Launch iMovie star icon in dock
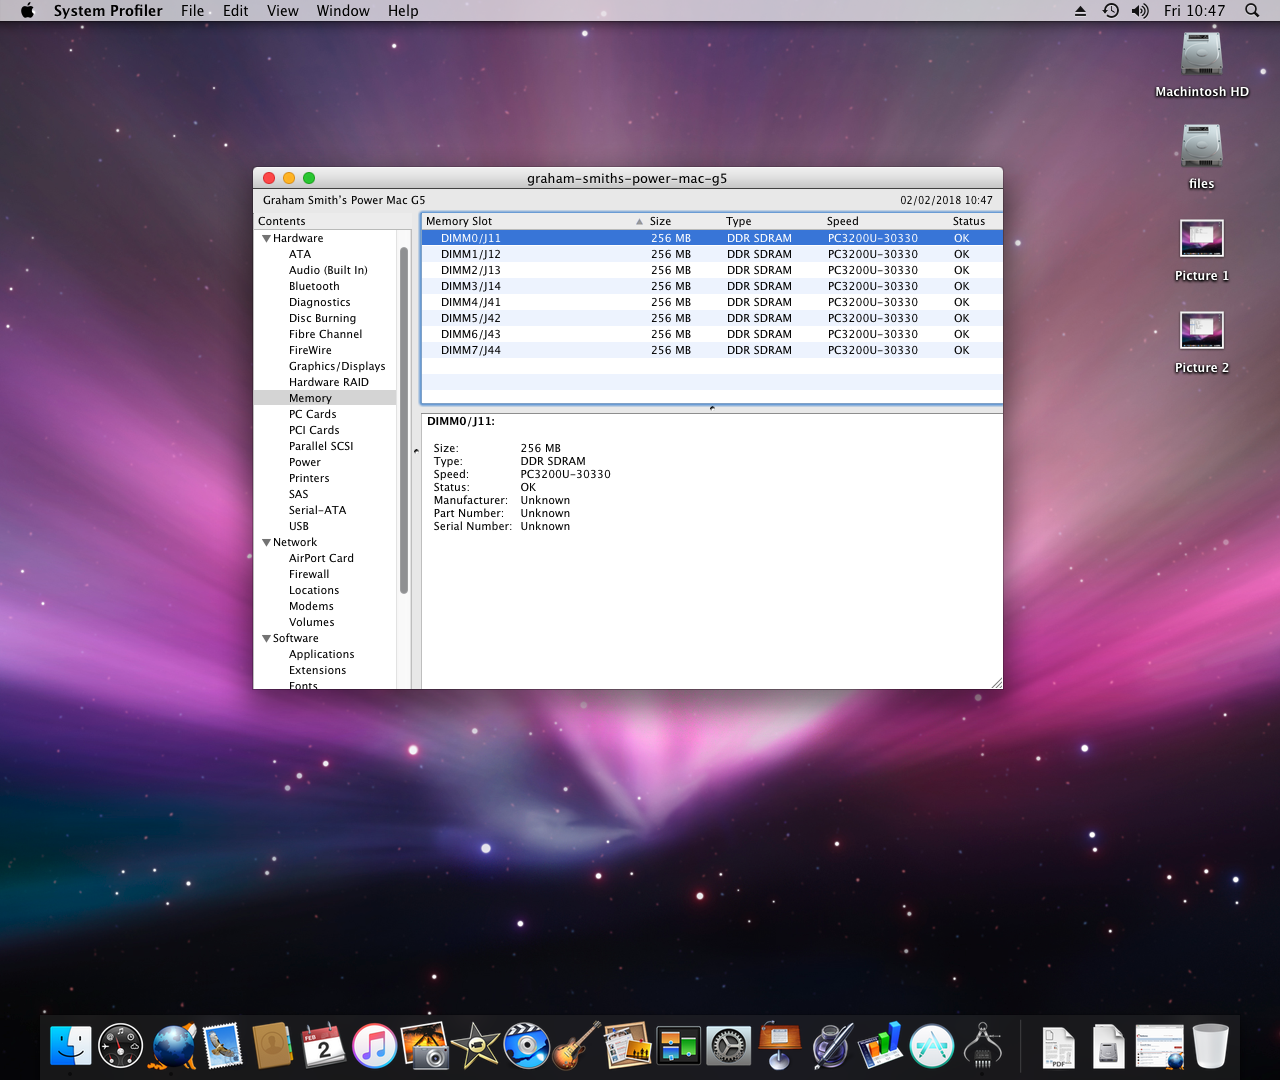Viewport: 1280px width, 1080px height. tap(475, 1046)
